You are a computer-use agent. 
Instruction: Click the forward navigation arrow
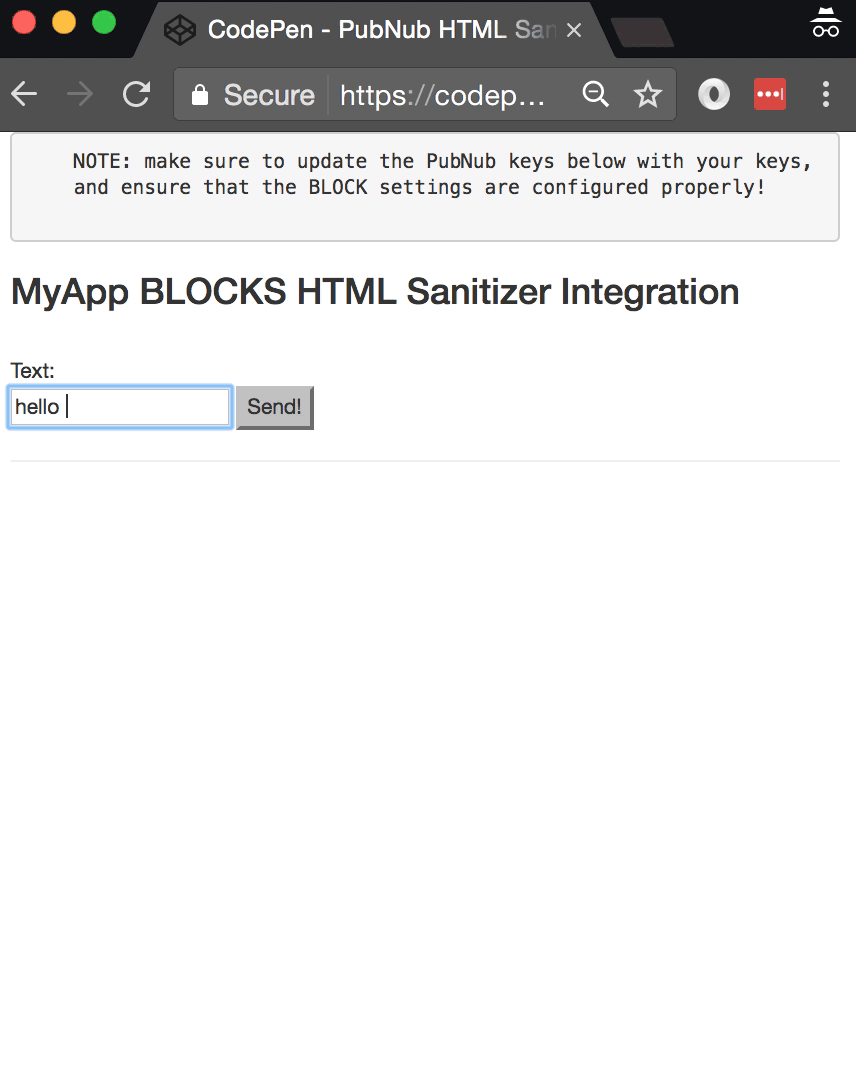point(80,95)
